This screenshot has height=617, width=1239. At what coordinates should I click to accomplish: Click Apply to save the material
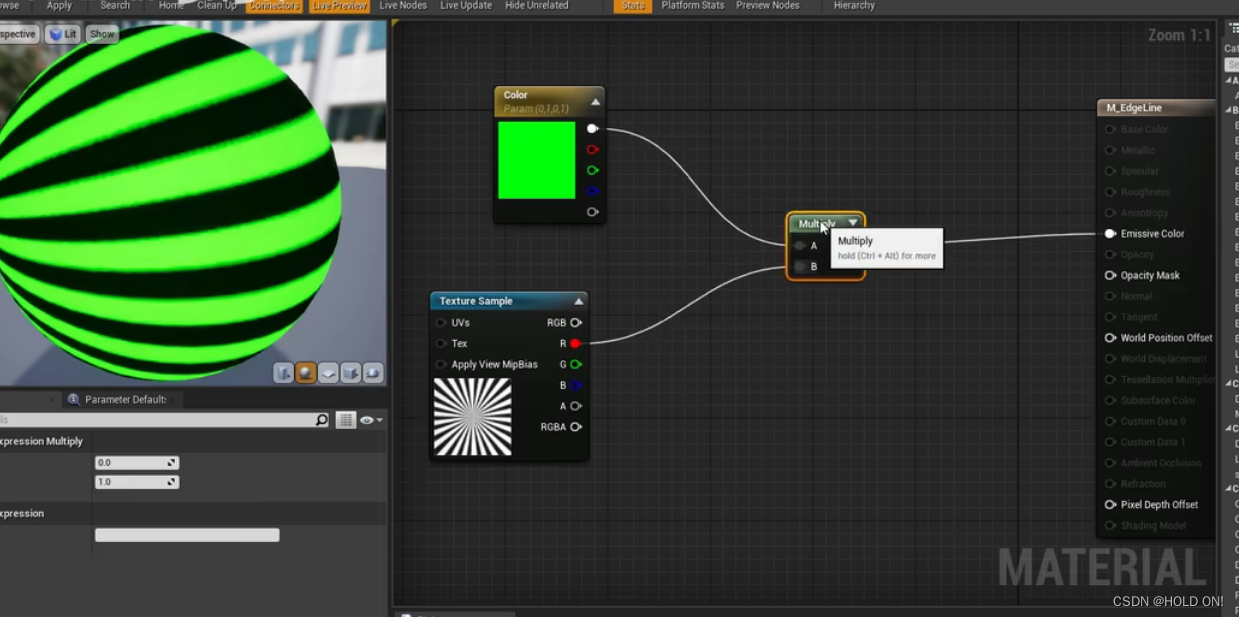tap(58, 5)
